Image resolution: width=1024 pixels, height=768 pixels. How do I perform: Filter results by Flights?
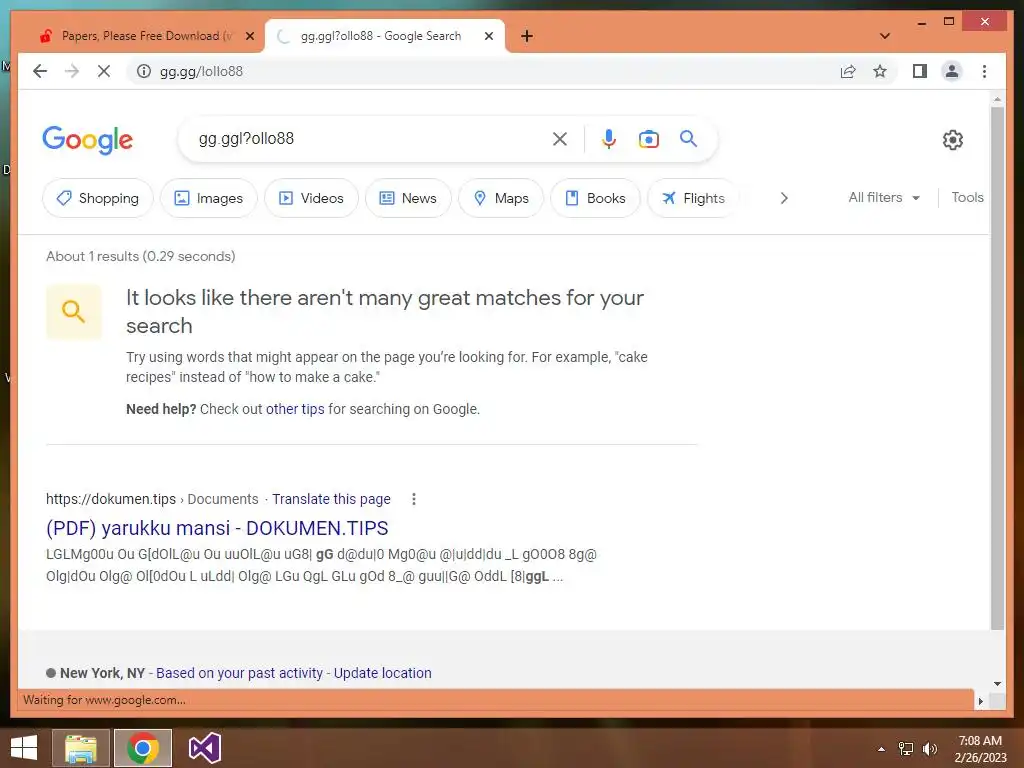694,198
